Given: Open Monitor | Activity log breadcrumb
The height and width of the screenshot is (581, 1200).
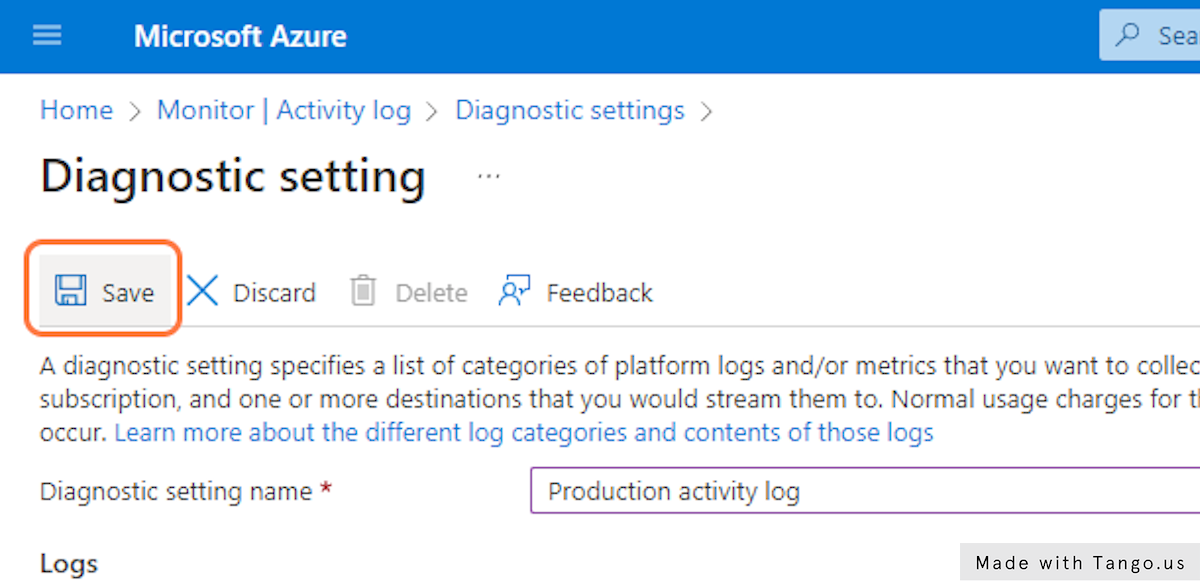Looking at the screenshot, I should [284, 110].
